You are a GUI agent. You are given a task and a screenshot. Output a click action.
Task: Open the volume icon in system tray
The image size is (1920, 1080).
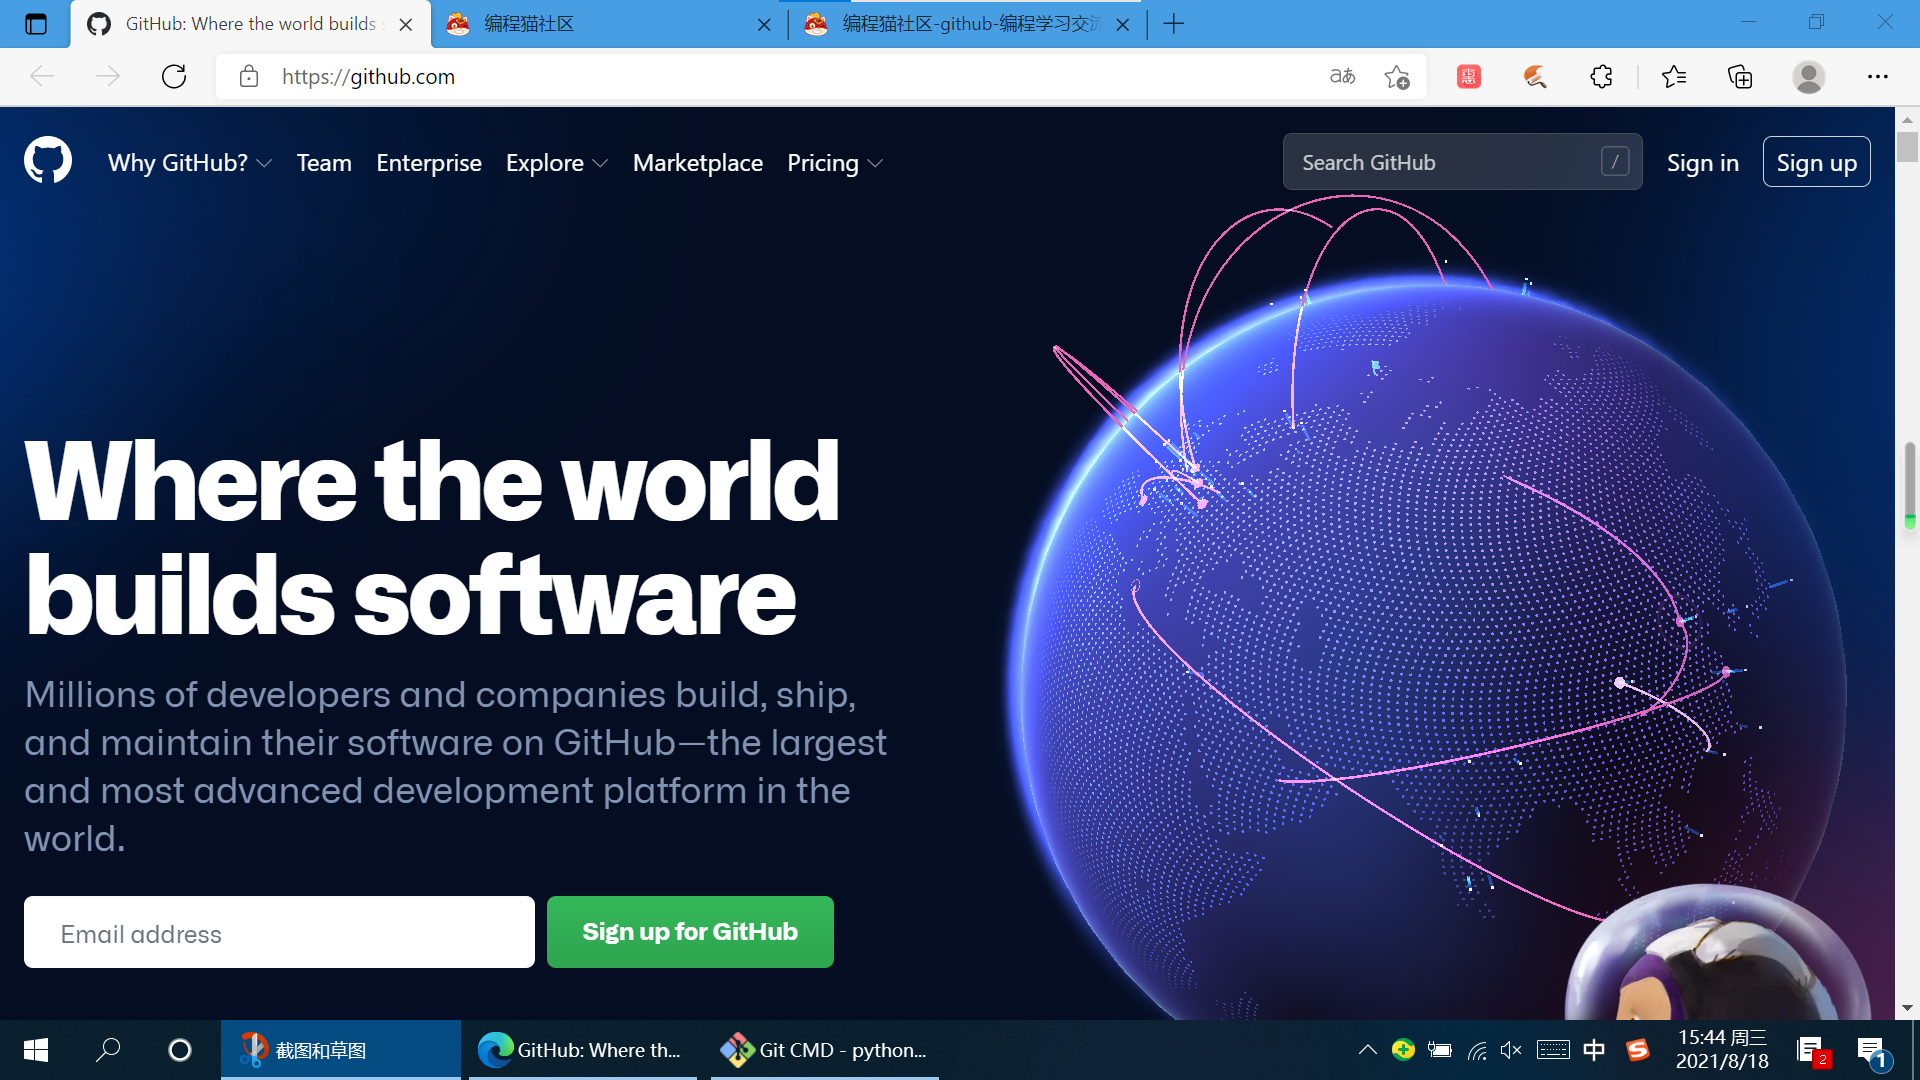[1511, 1050]
